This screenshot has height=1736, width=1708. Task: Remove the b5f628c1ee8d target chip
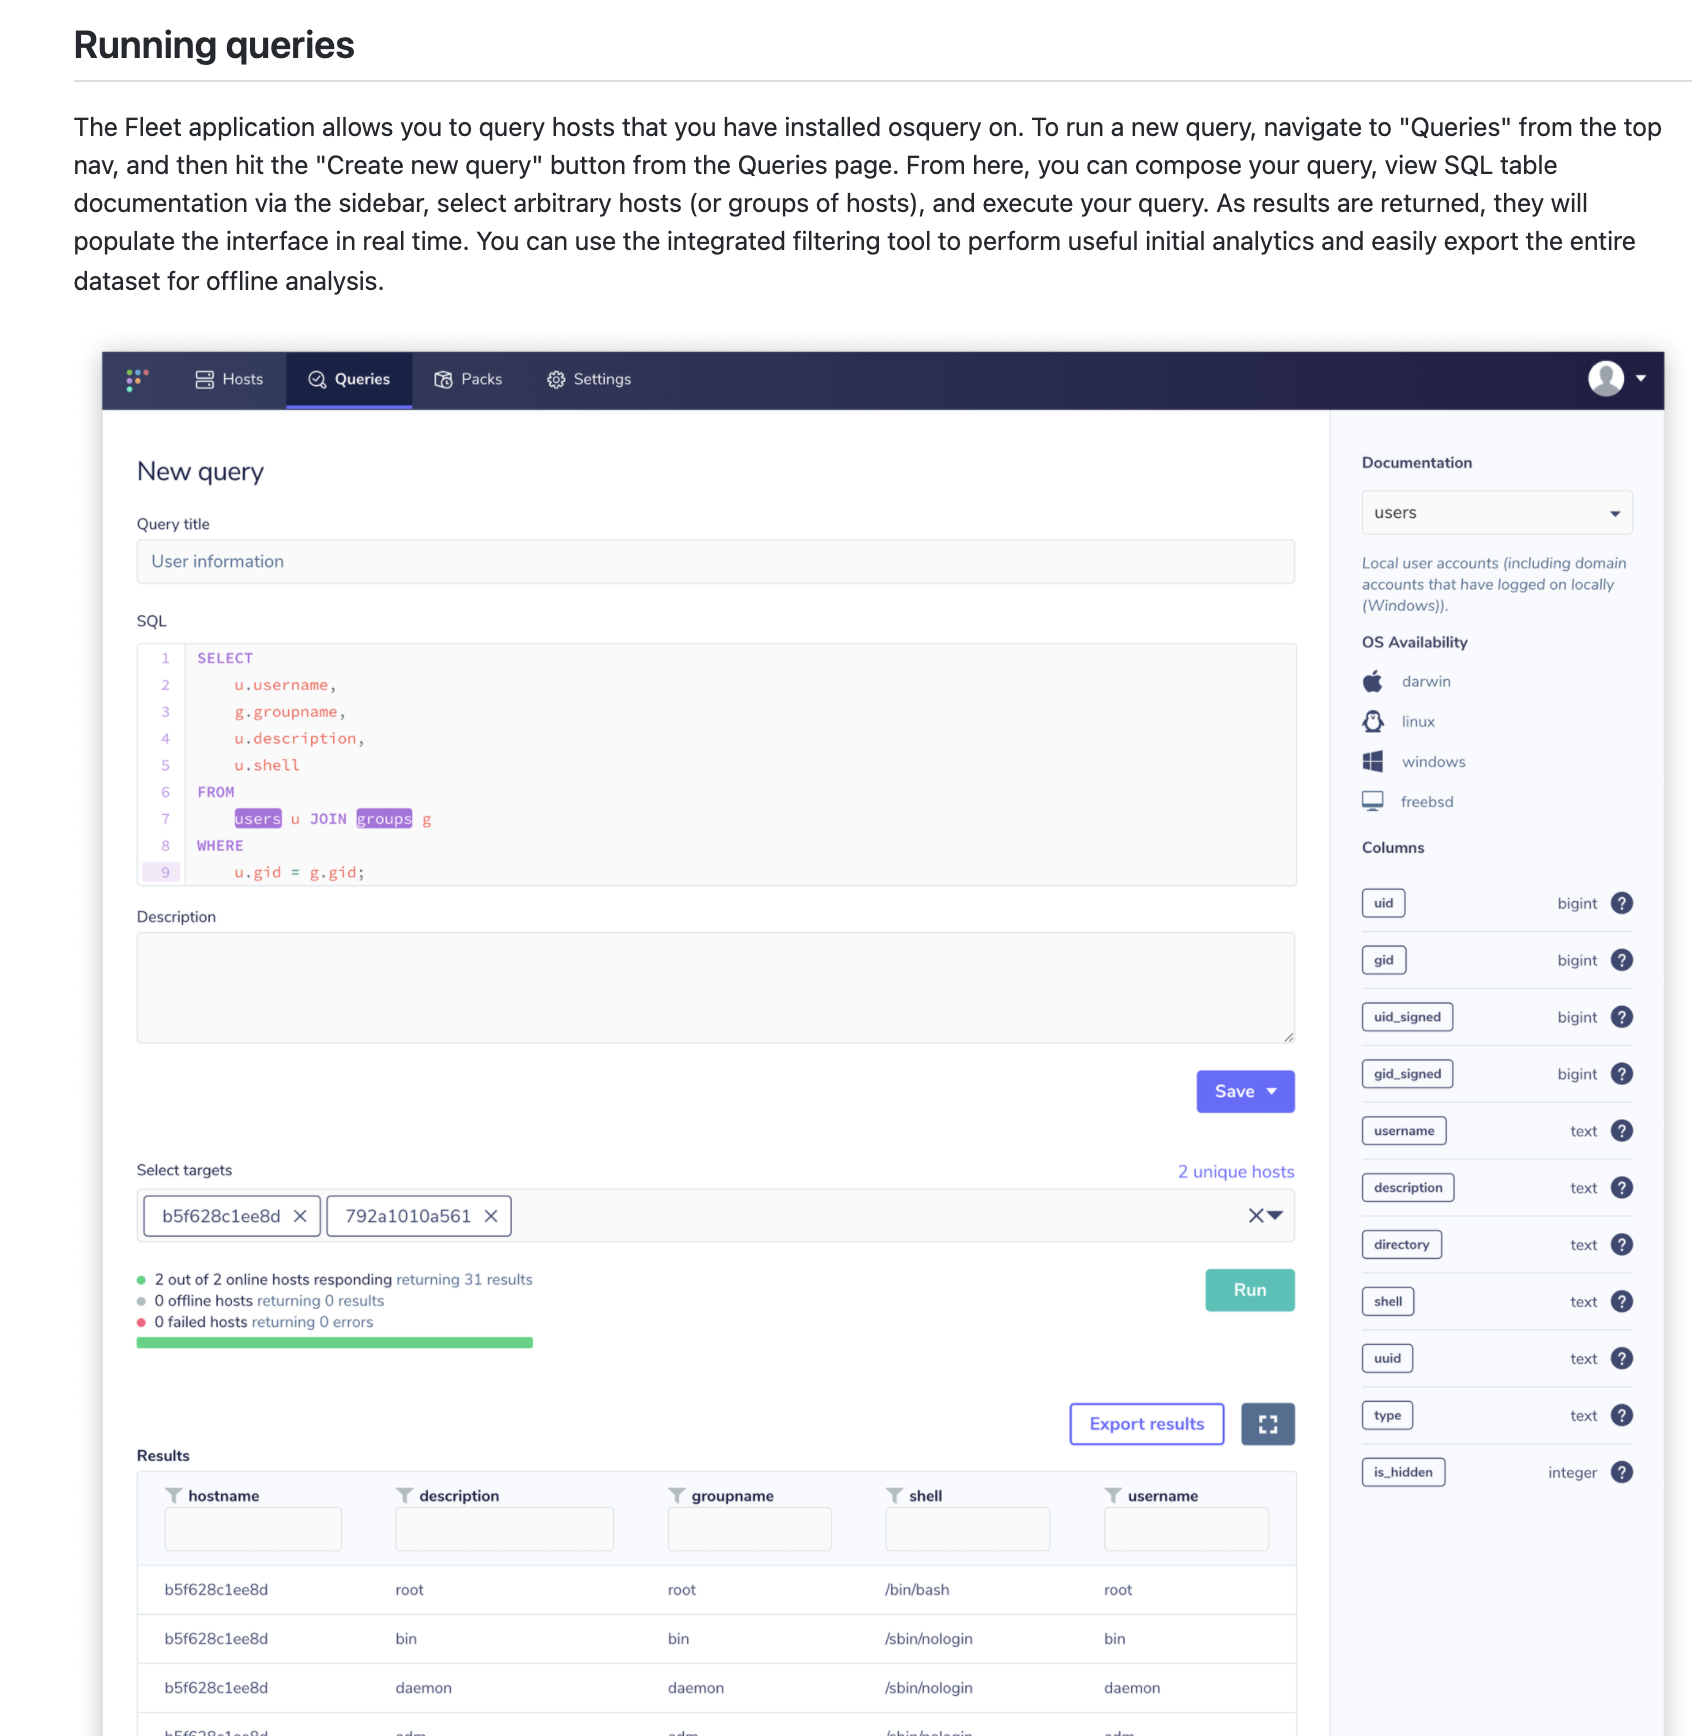(x=300, y=1216)
